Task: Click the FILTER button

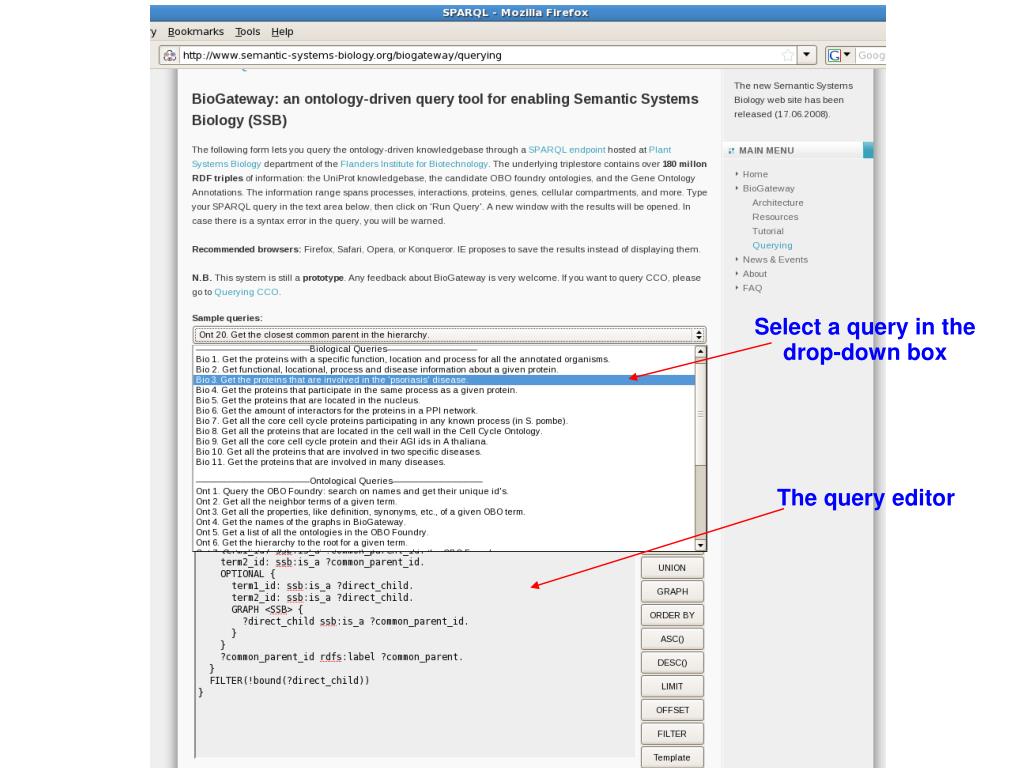Action: (x=672, y=733)
